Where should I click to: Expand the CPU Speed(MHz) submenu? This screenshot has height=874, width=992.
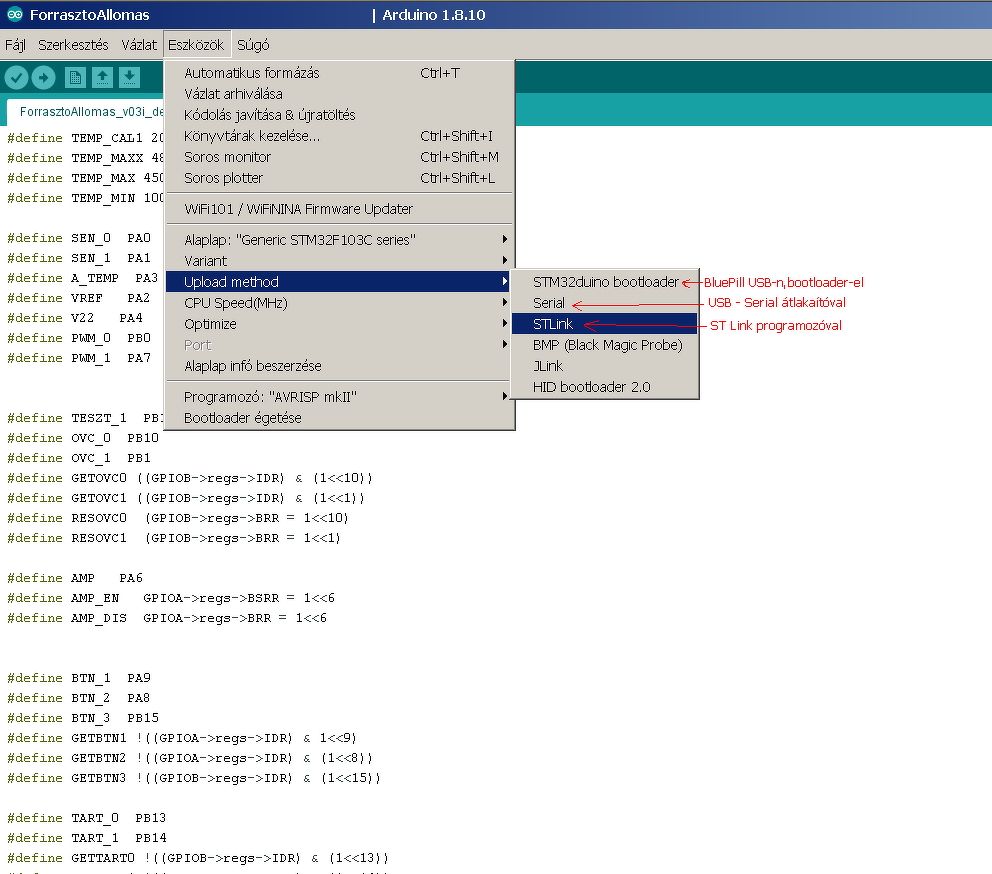click(339, 303)
